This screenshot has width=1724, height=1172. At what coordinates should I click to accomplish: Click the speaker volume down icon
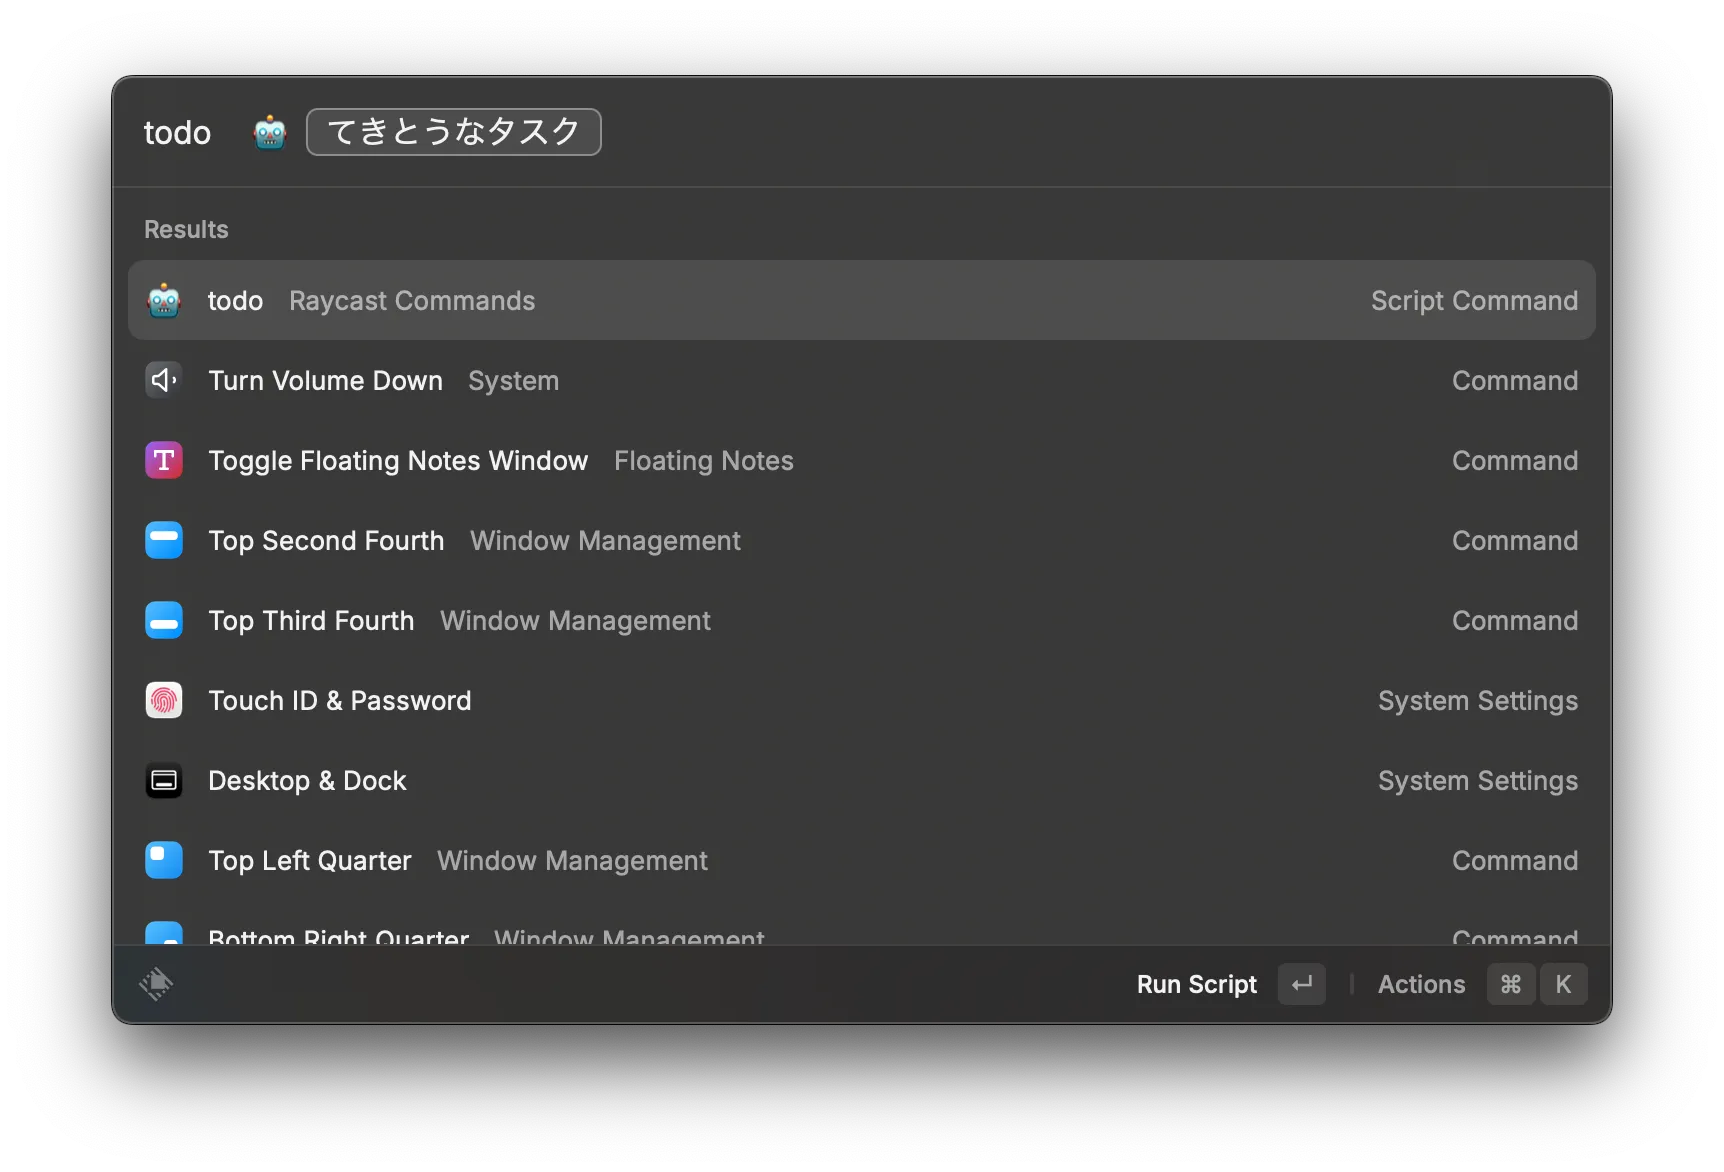[164, 380]
